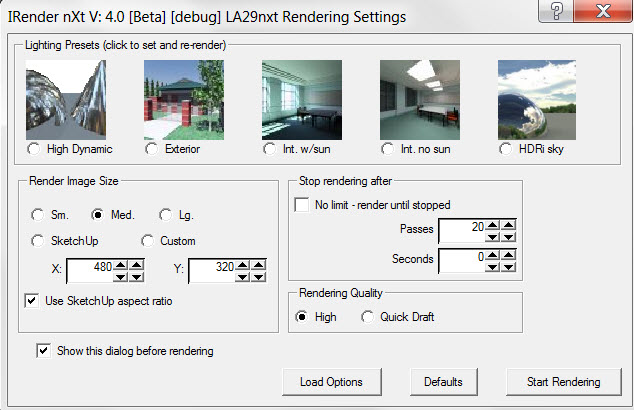Click the interior no sun preset image
Image resolution: width=634 pixels, height=410 pixels.
[x=420, y=99]
